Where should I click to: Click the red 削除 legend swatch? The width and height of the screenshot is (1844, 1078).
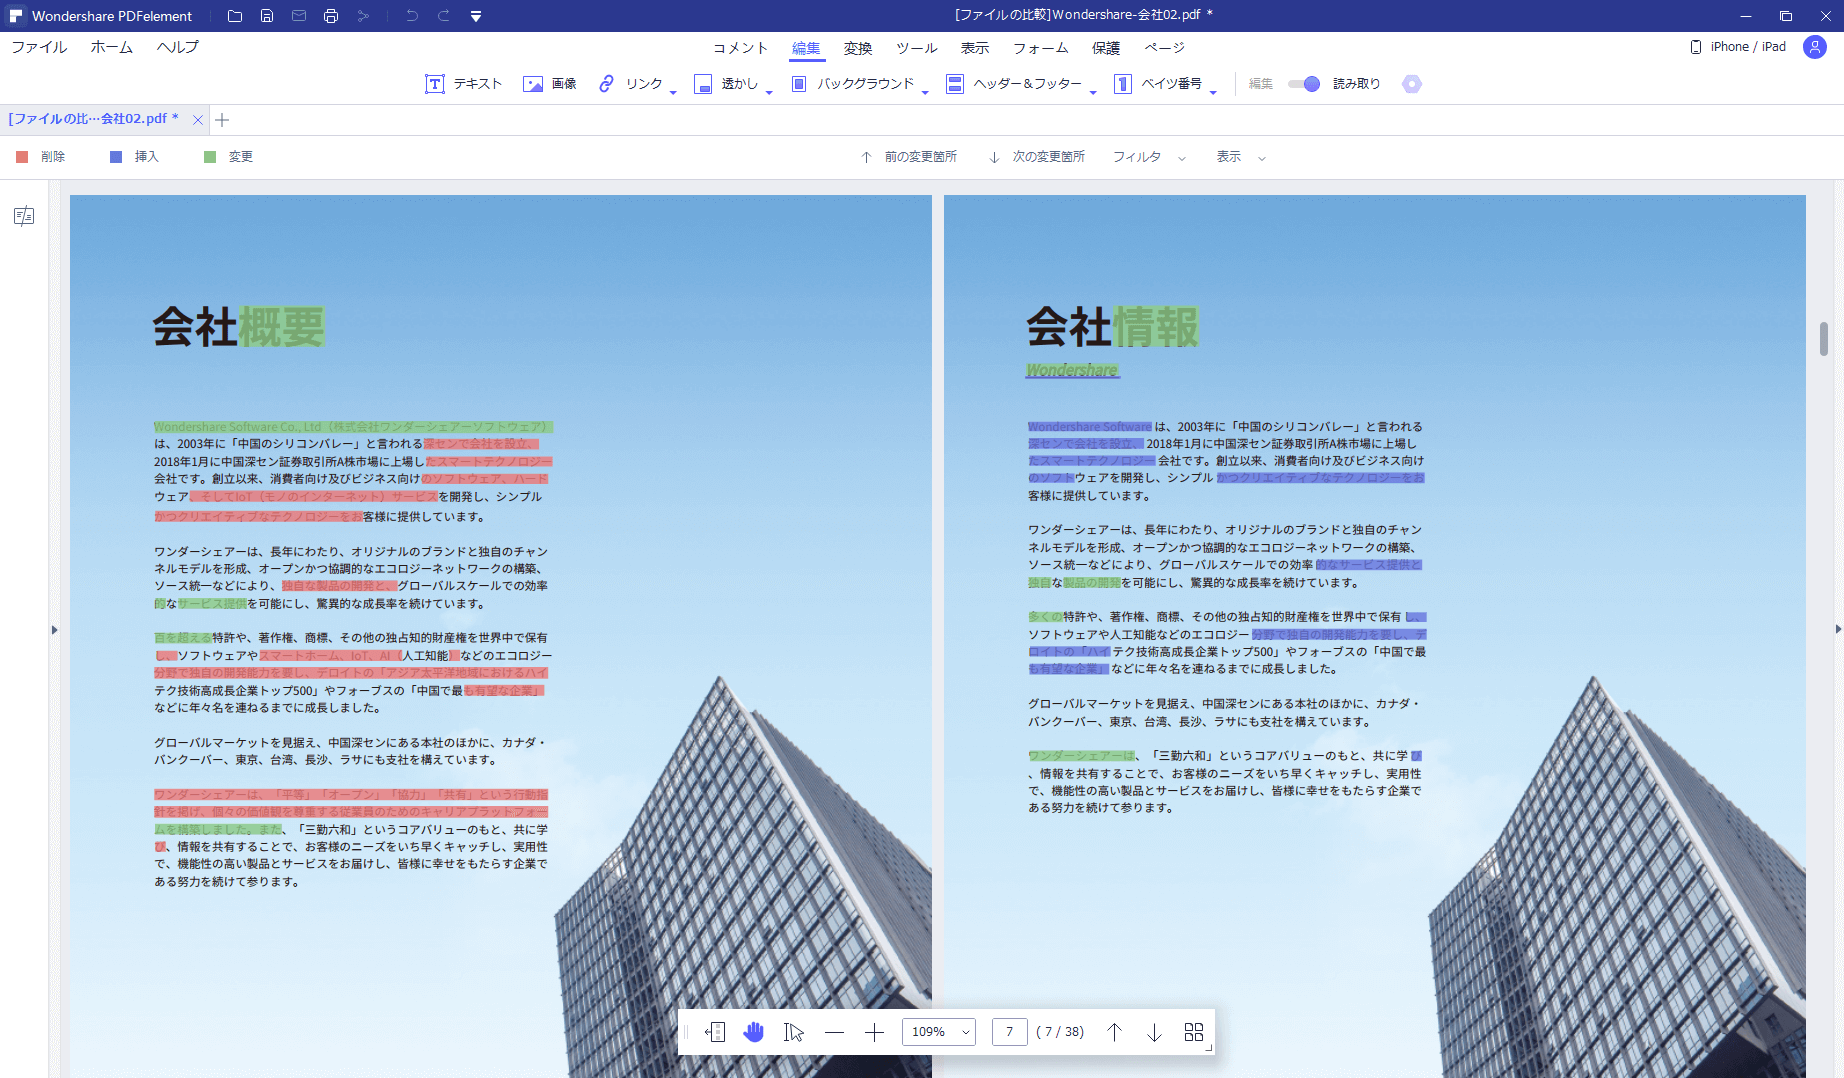(x=22, y=157)
